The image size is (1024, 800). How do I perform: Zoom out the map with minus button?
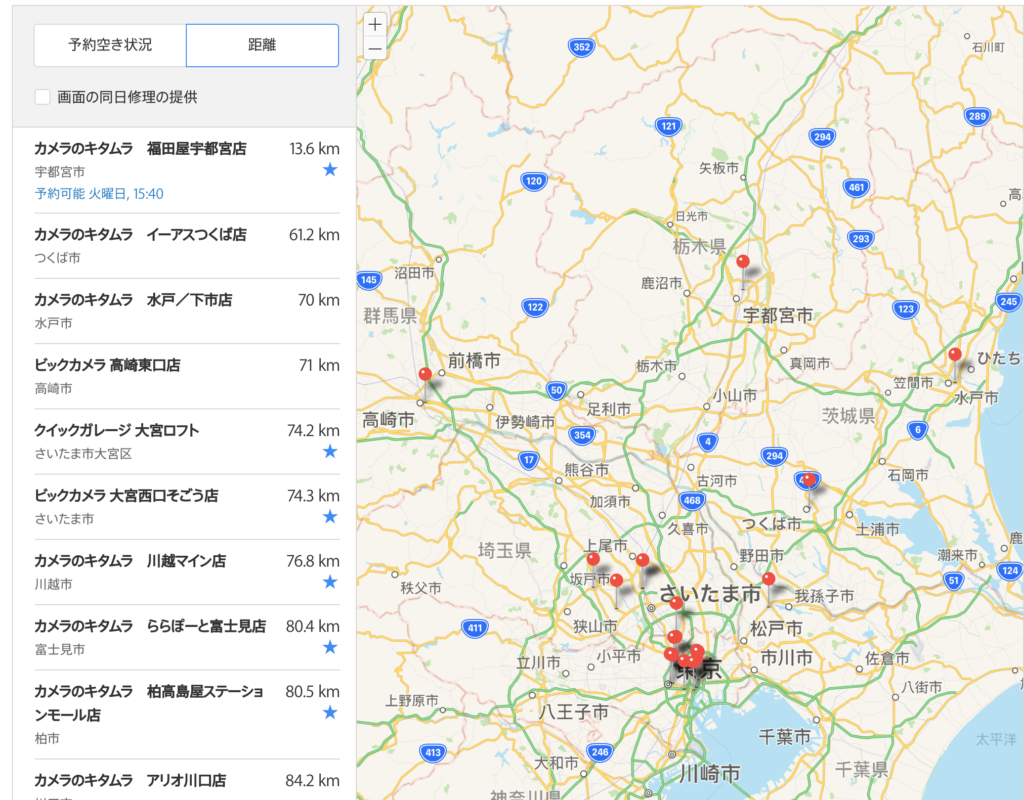[375, 48]
